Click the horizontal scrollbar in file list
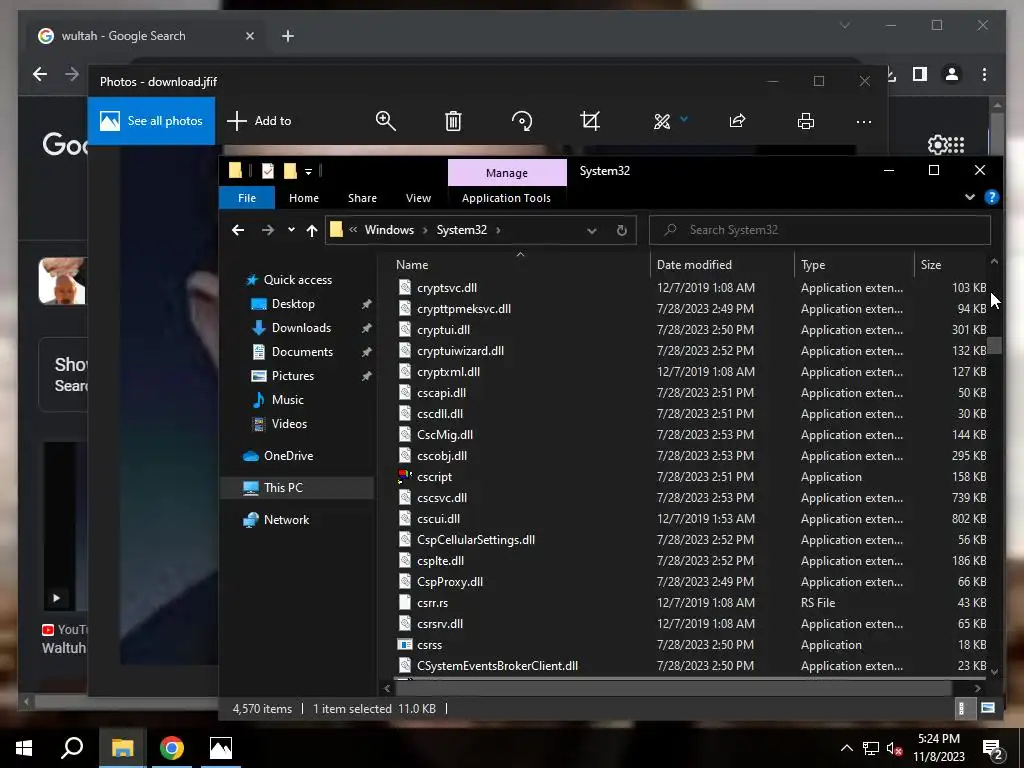 [x=673, y=688]
